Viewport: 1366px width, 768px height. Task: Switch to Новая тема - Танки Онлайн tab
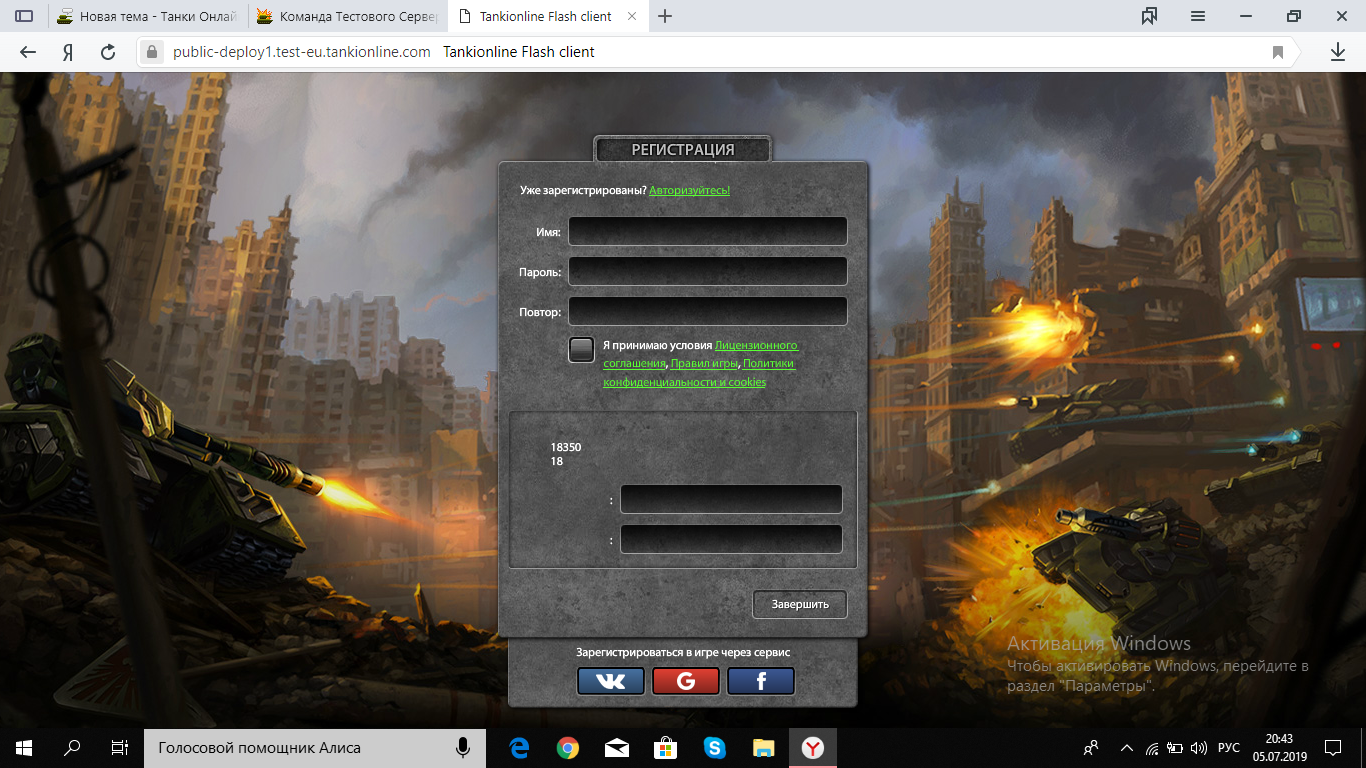point(148,16)
